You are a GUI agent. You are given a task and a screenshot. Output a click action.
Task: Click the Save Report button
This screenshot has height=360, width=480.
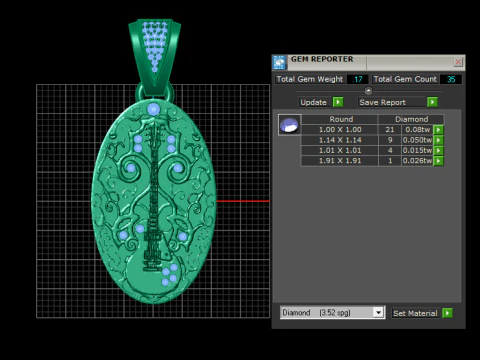[392, 102]
